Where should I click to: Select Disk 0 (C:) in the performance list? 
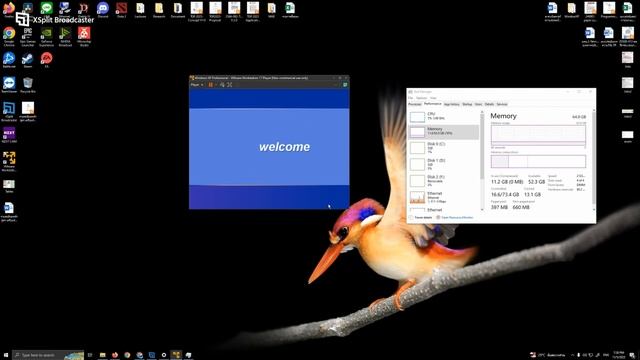click(444, 148)
